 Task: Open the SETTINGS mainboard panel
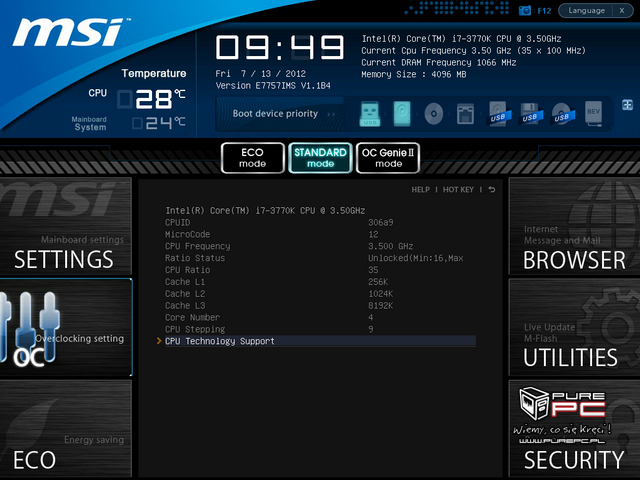66,226
